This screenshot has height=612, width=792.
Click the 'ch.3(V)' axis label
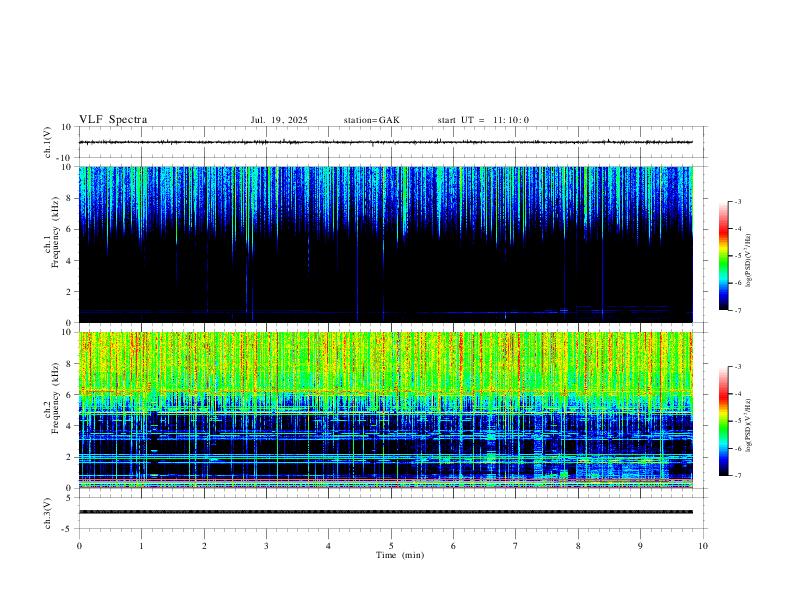tap(47, 513)
